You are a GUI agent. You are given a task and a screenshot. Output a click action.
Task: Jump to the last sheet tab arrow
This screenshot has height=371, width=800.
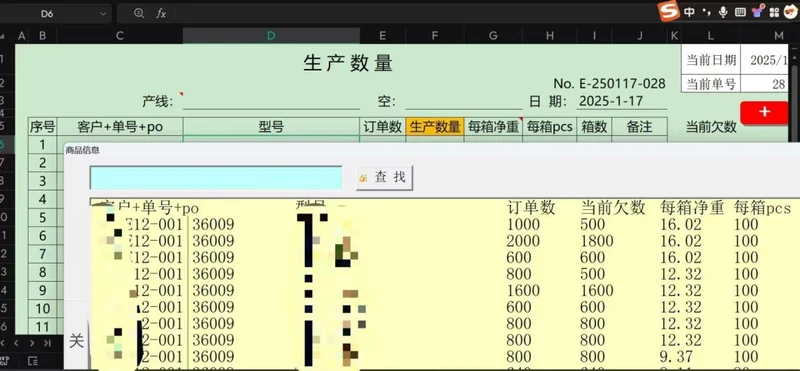click(47, 343)
